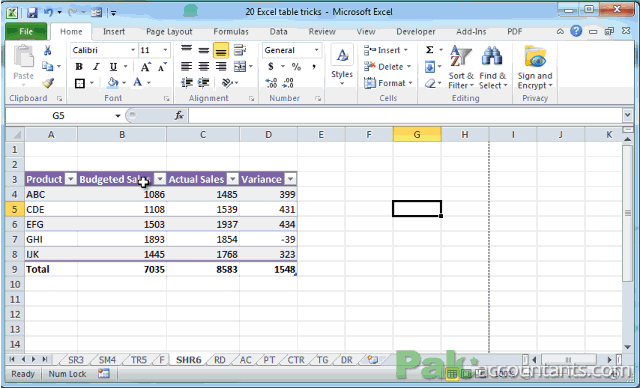Click the Cut scissors icon

click(48, 50)
